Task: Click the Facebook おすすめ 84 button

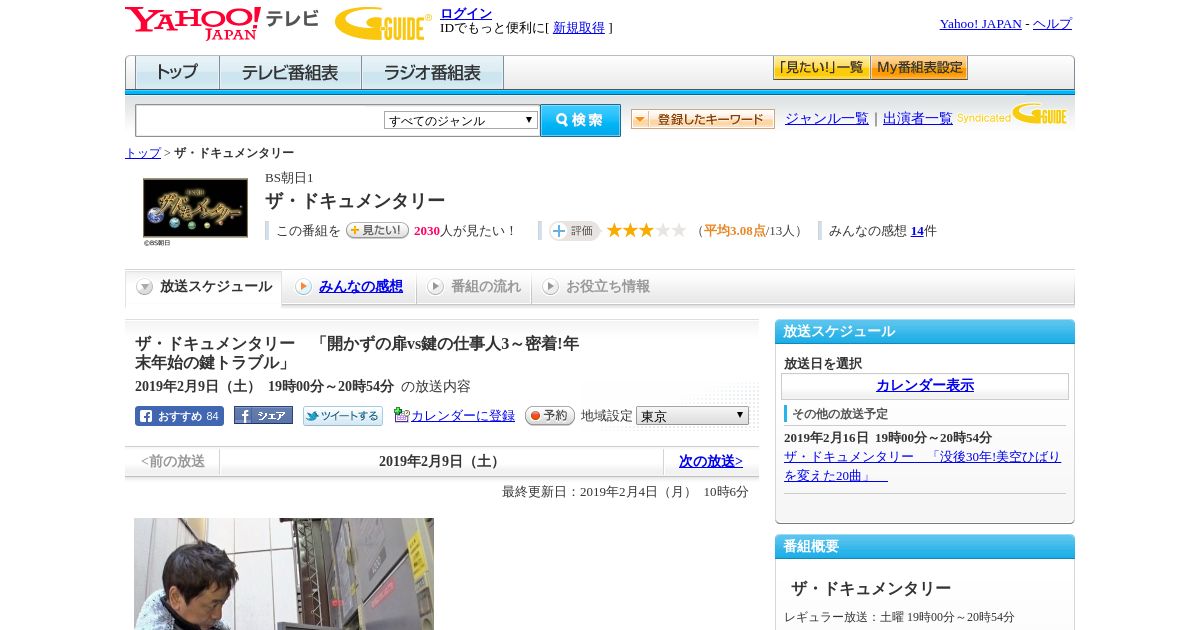Action: [x=179, y=416]
